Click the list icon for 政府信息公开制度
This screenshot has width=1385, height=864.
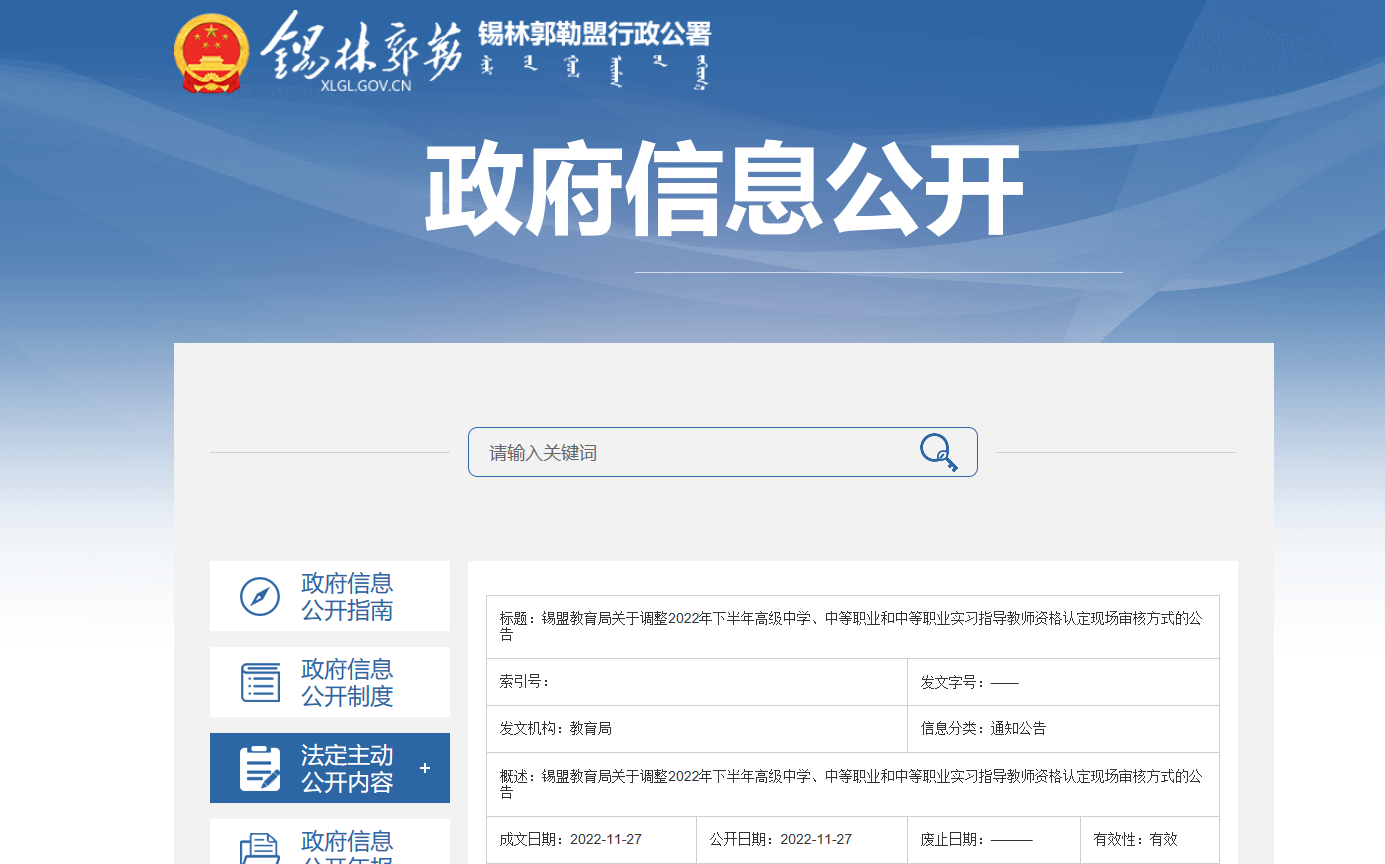260,683
